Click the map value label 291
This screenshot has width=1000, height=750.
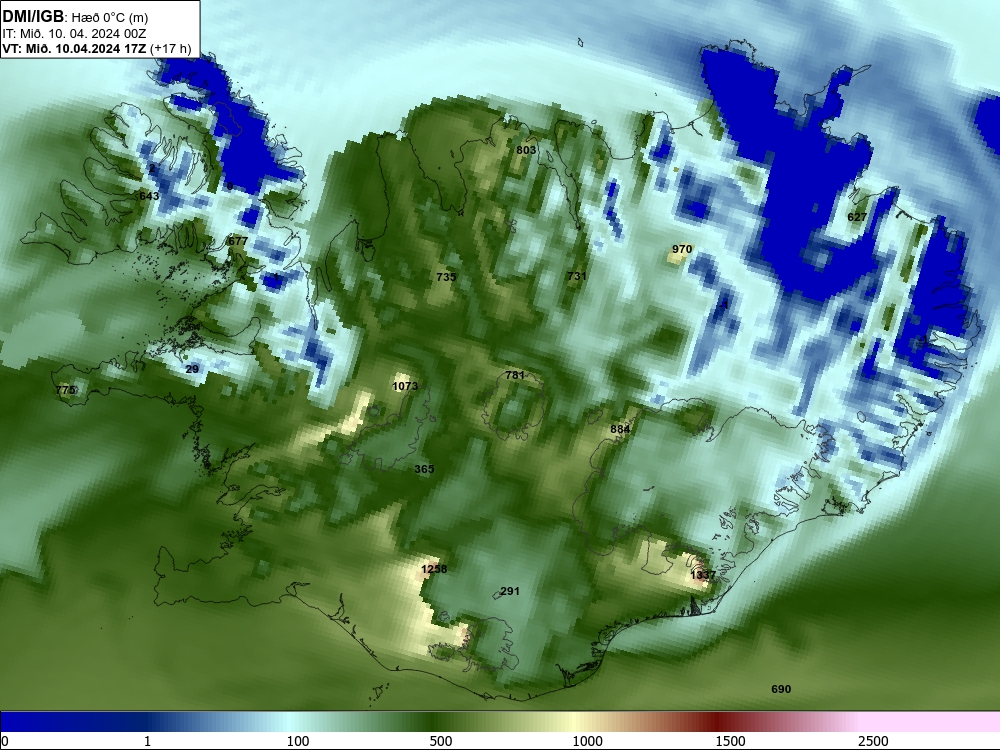coord(510,591)
